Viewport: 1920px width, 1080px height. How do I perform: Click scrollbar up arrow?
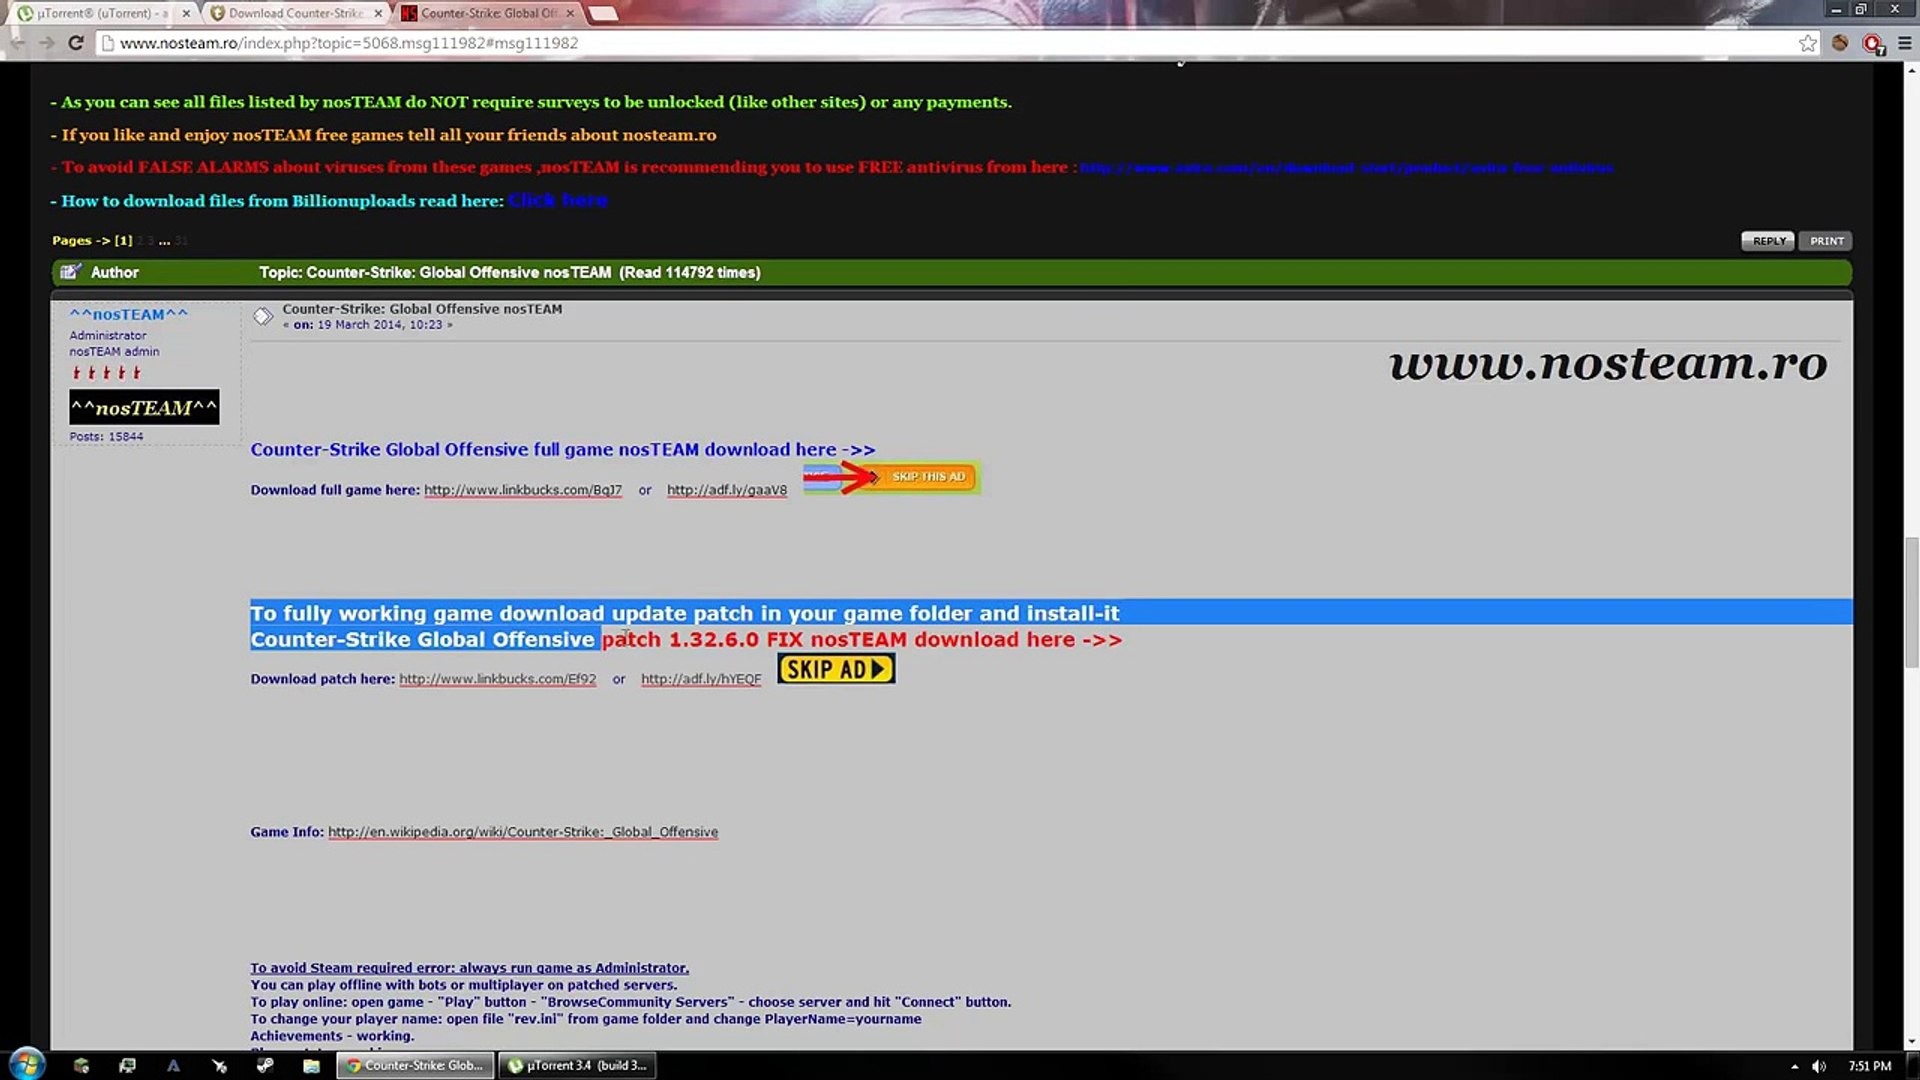[x=1911, y=70]
